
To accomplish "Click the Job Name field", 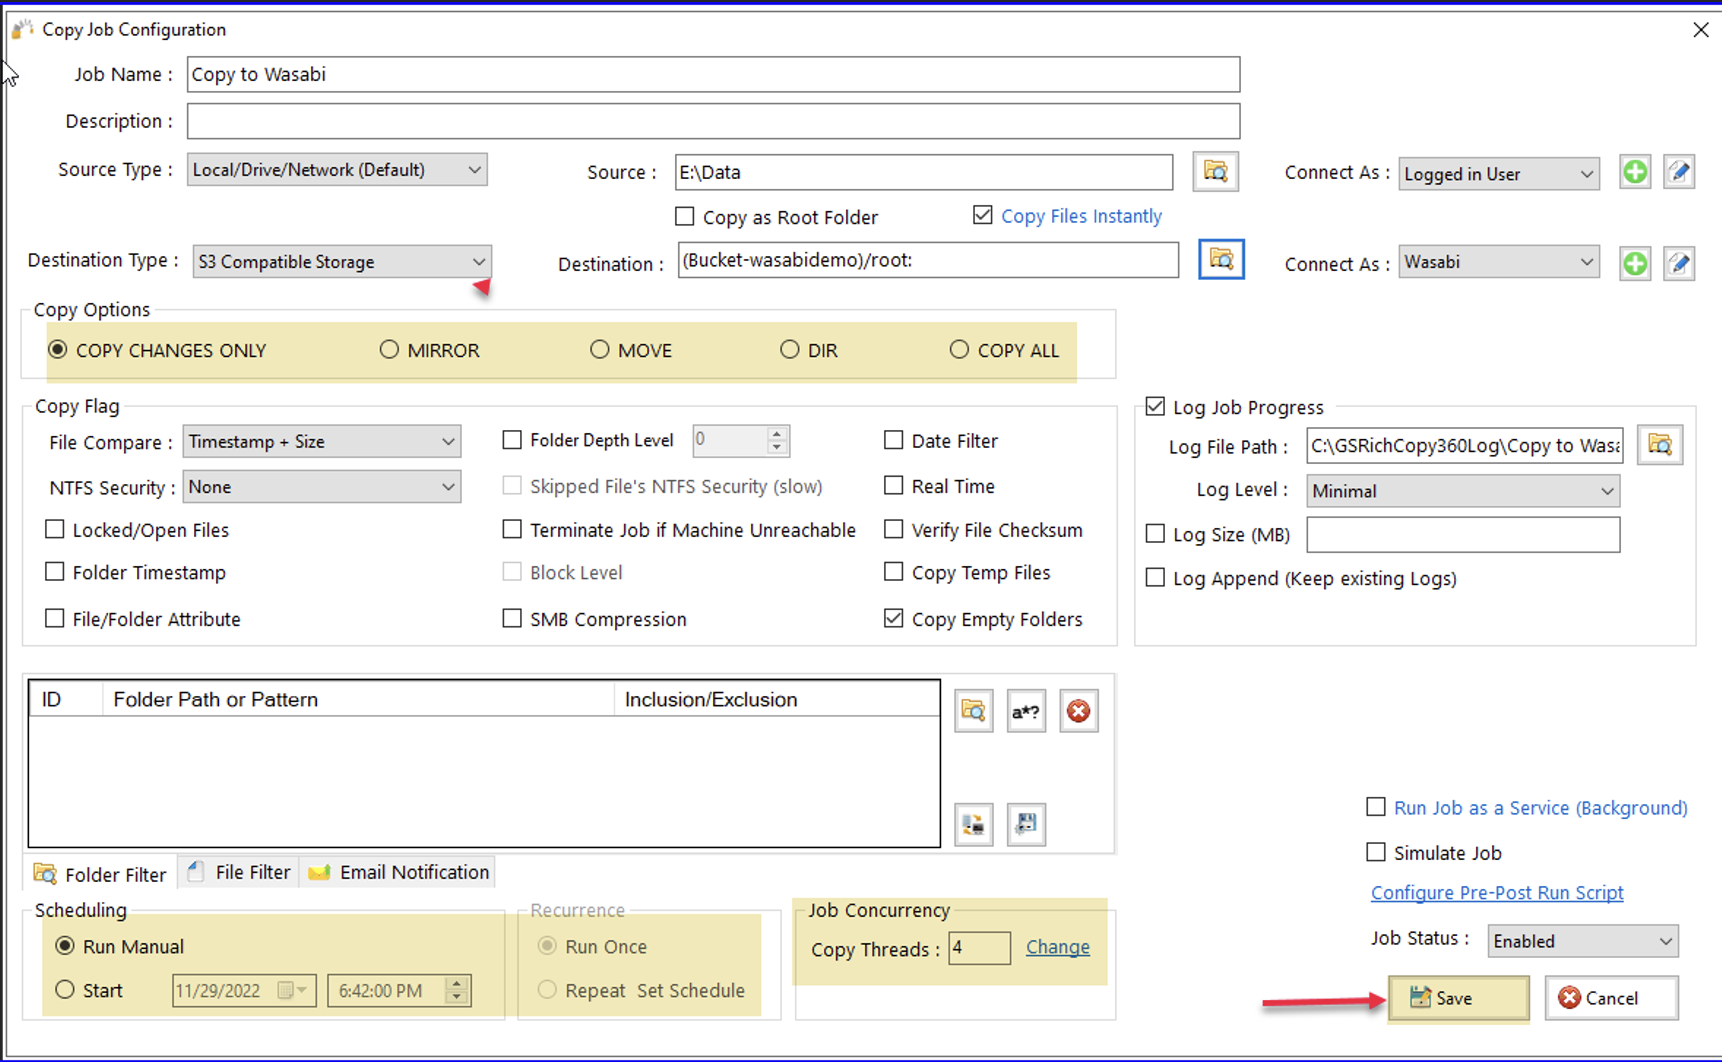I will point(713,74).
